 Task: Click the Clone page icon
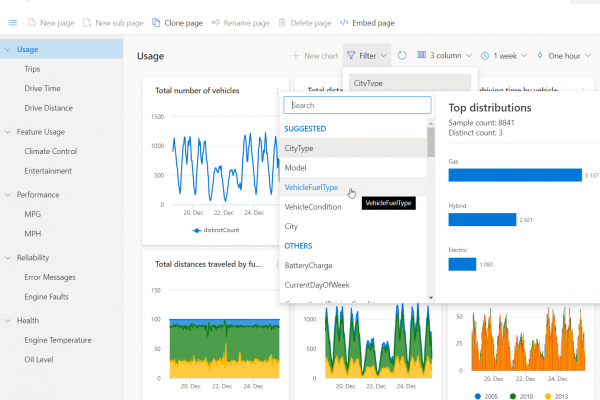click(156, 23)
